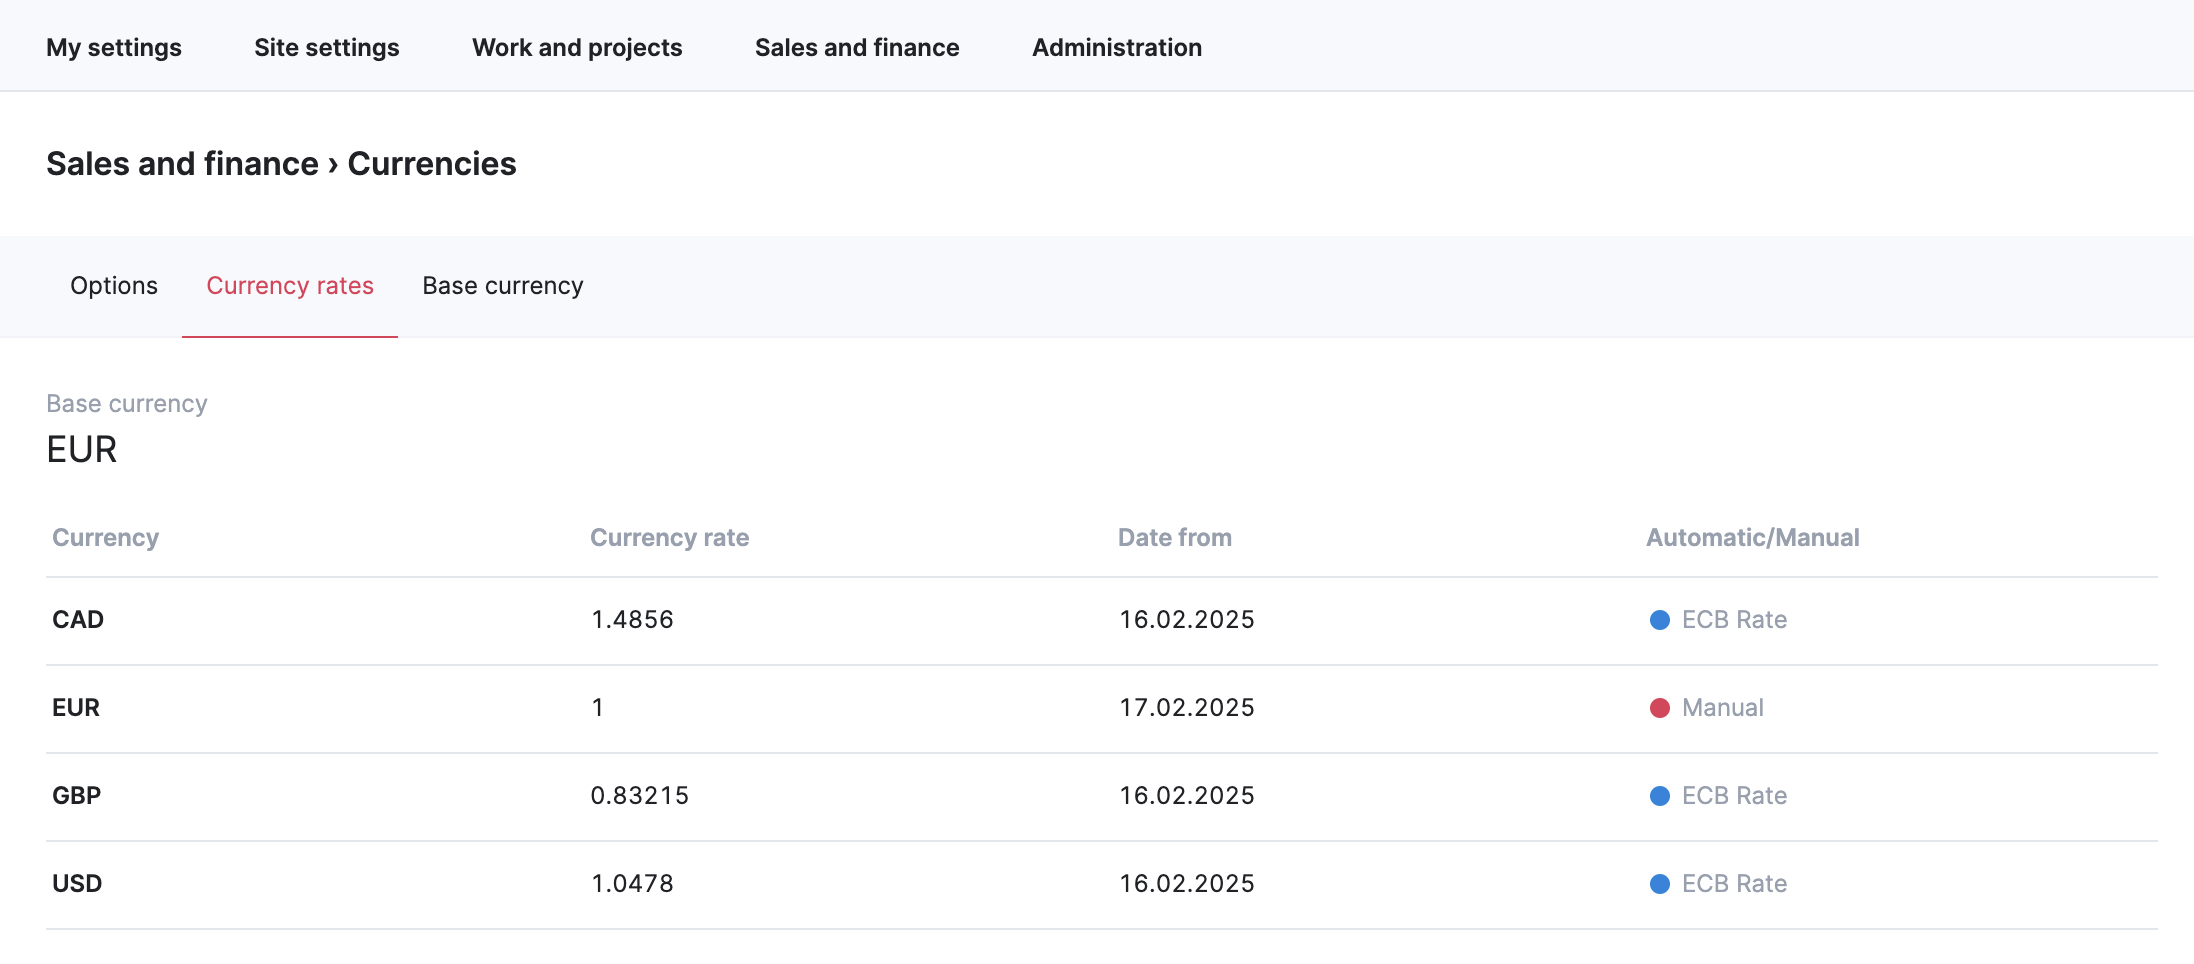Click the red Manual dot for EUR
The image size is (2194, 964).
click(1660, 708)
